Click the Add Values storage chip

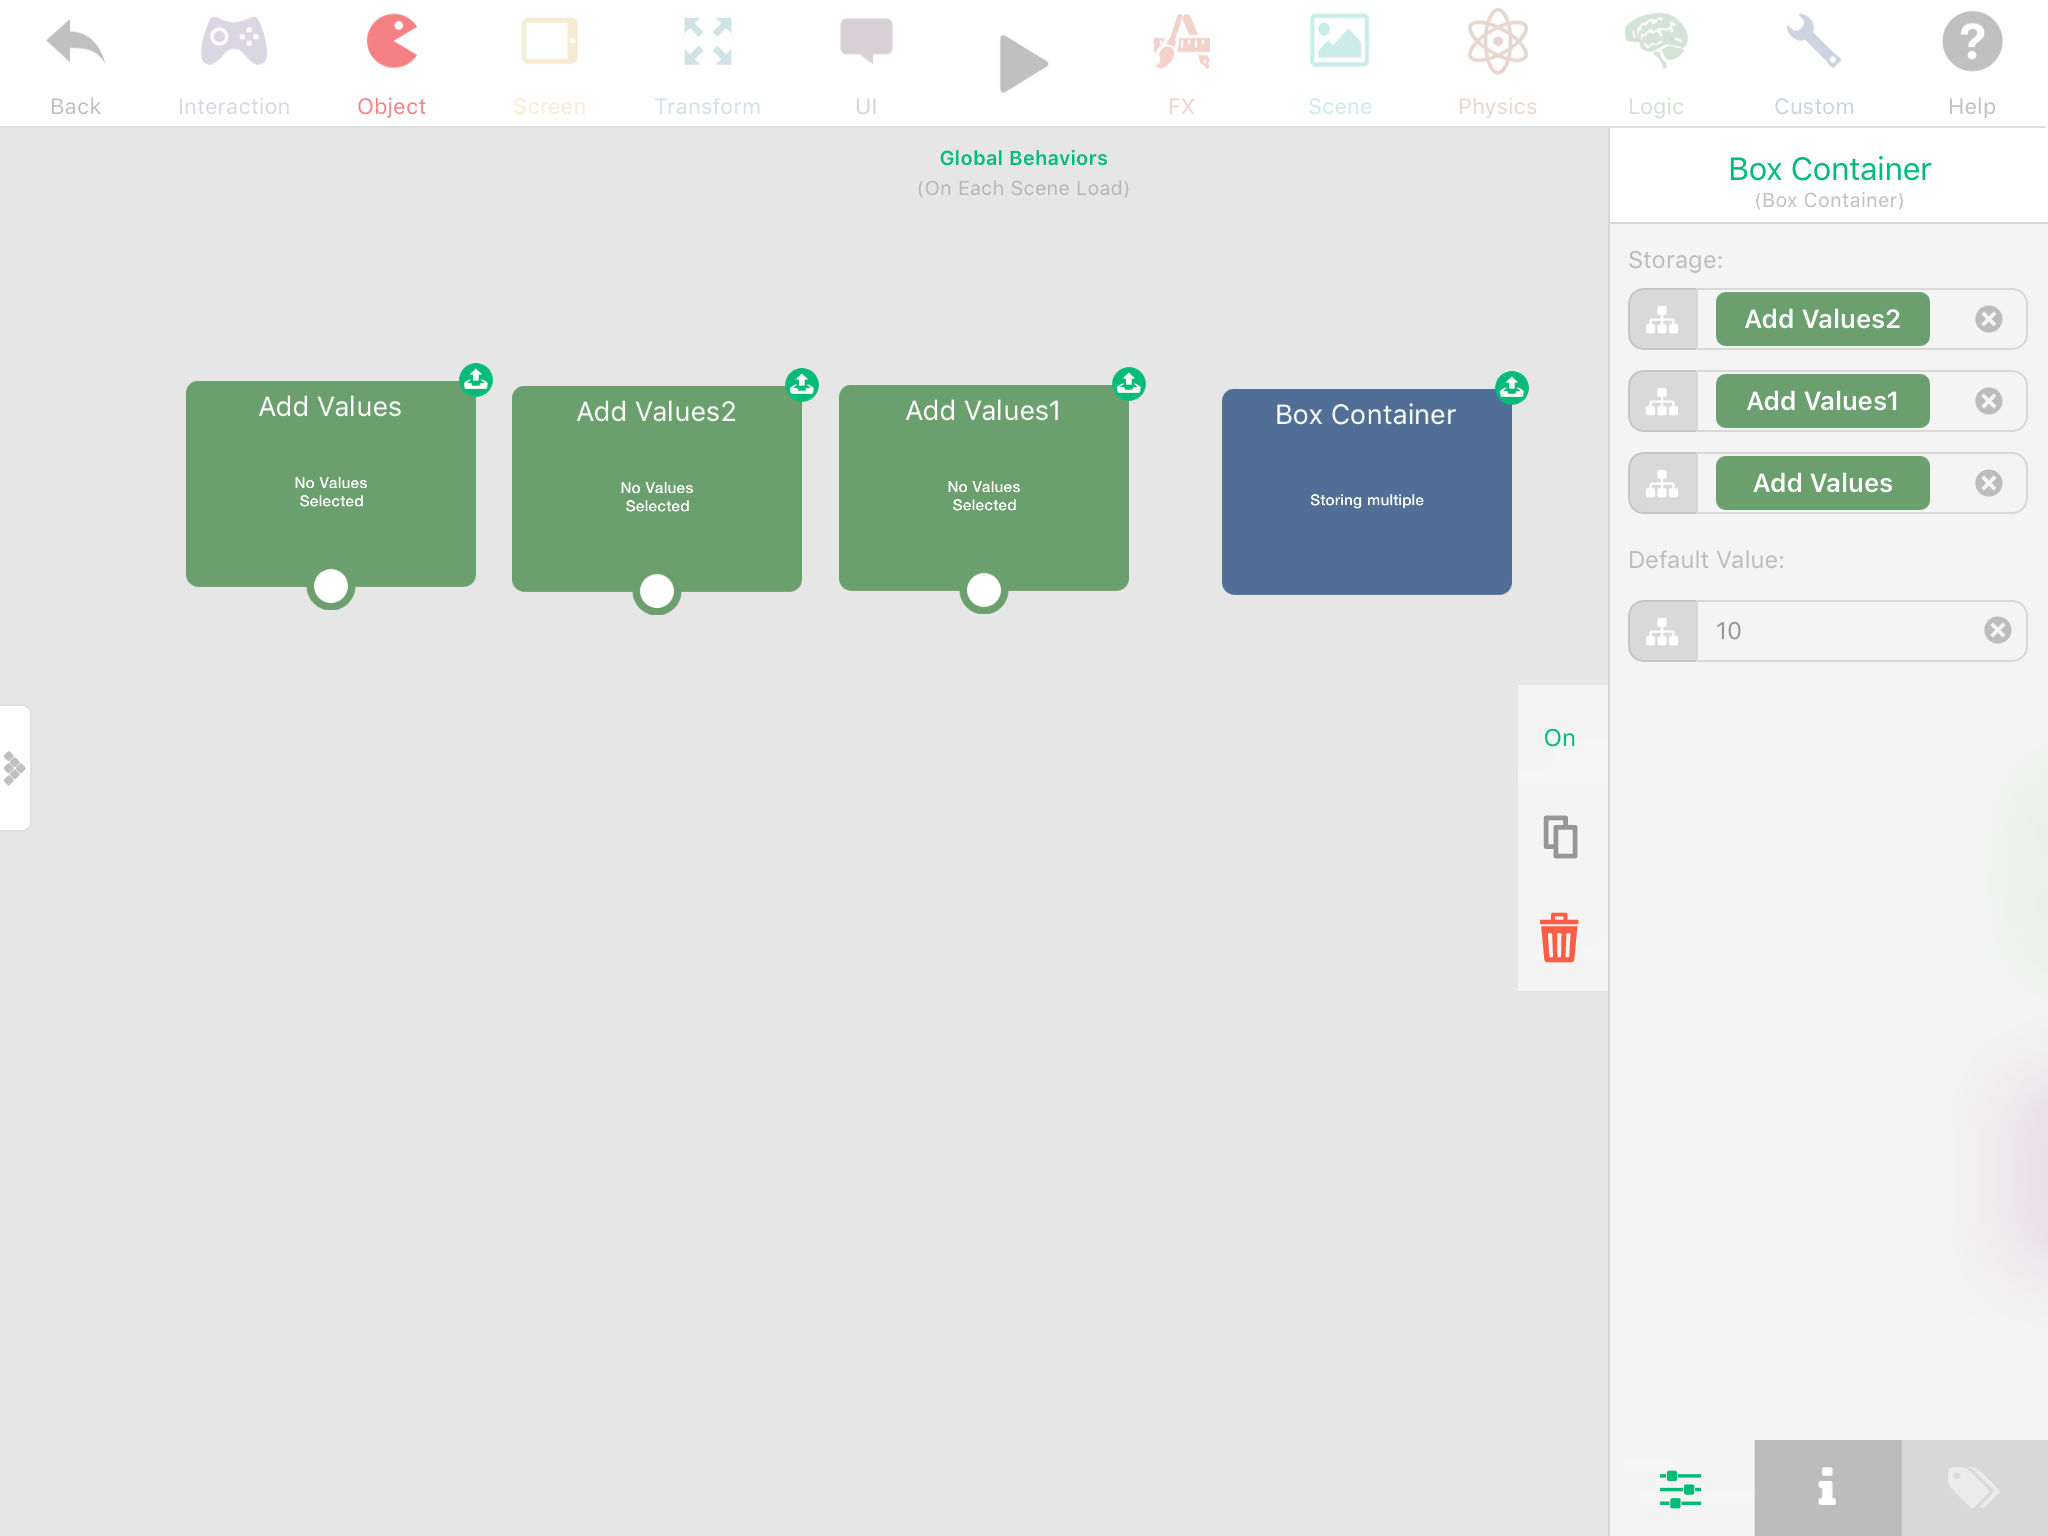[1822, 483]
